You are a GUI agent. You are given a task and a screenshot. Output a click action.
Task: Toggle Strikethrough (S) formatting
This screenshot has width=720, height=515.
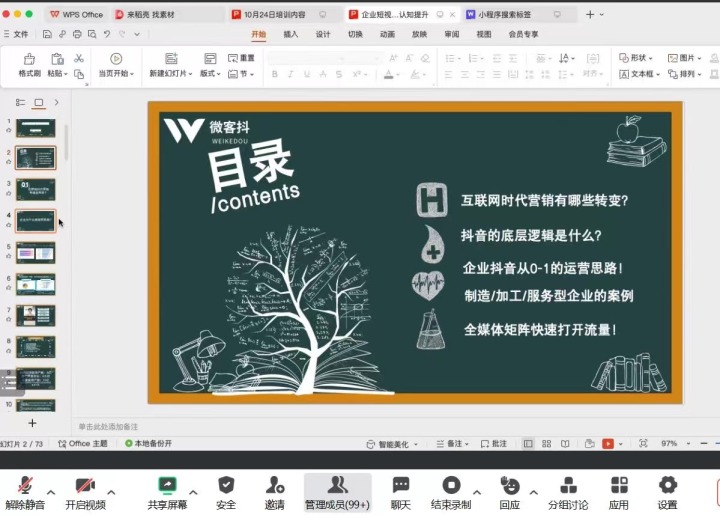339,74
